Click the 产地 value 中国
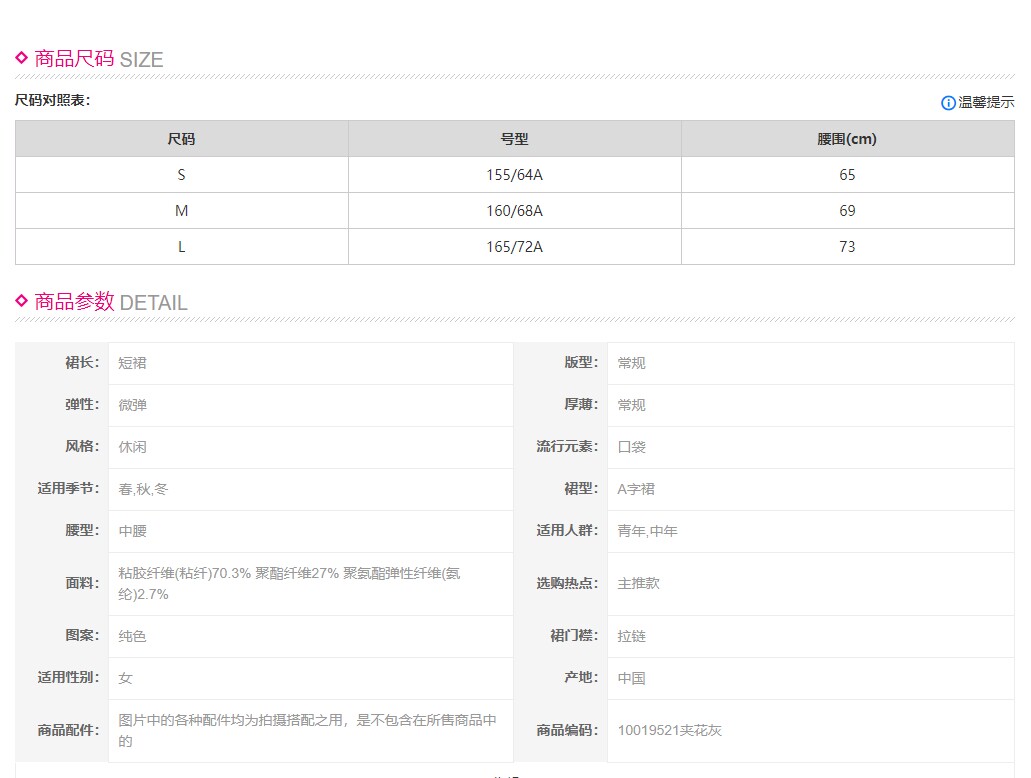 [x=631, y=678]
